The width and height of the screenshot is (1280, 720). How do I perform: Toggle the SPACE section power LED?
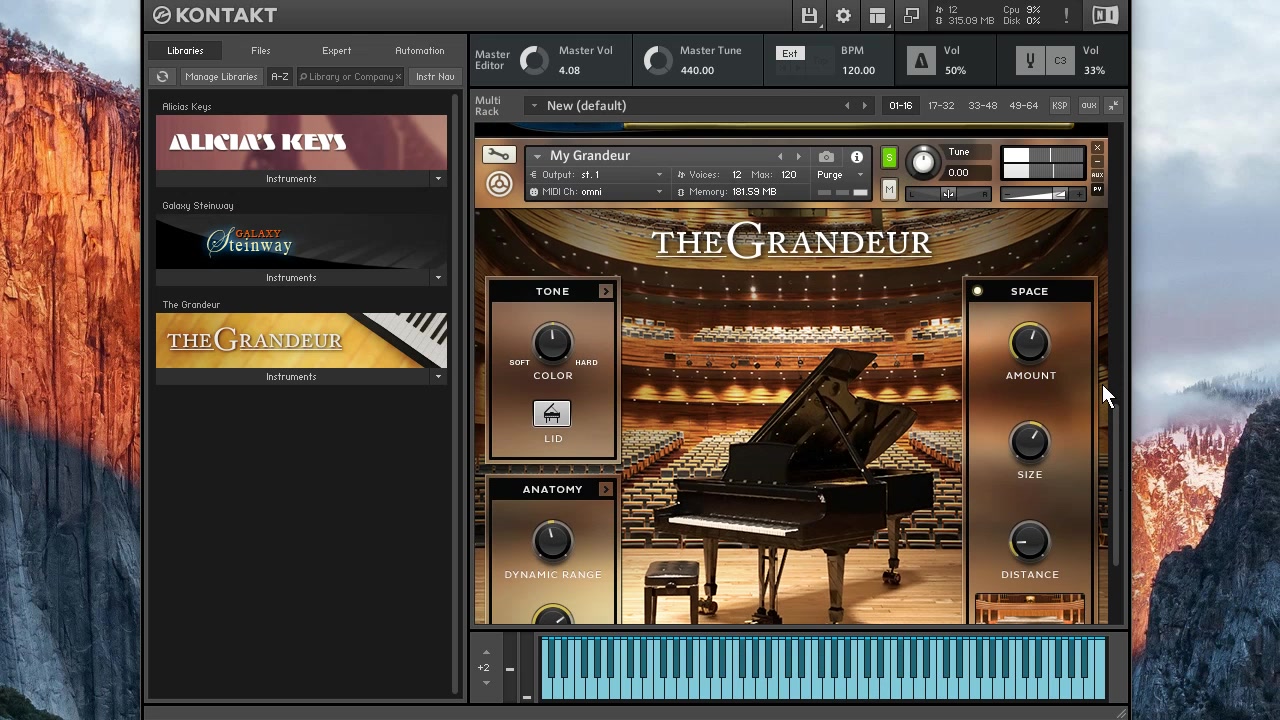pos(977,291)
